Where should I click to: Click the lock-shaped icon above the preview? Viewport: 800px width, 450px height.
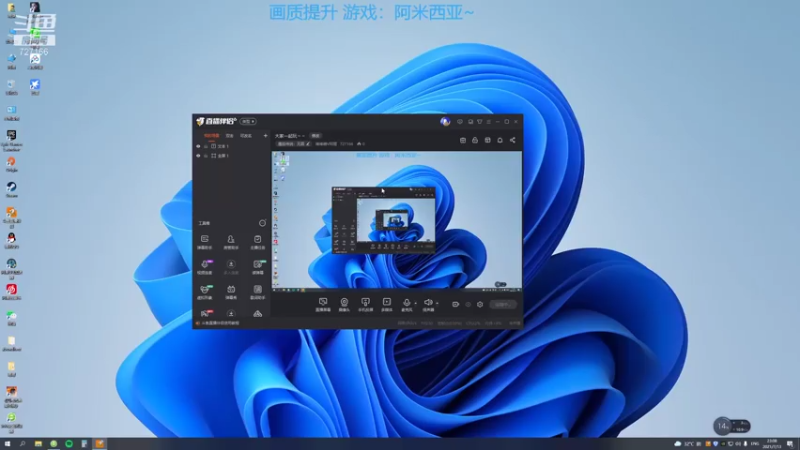[x=475, y=140]
